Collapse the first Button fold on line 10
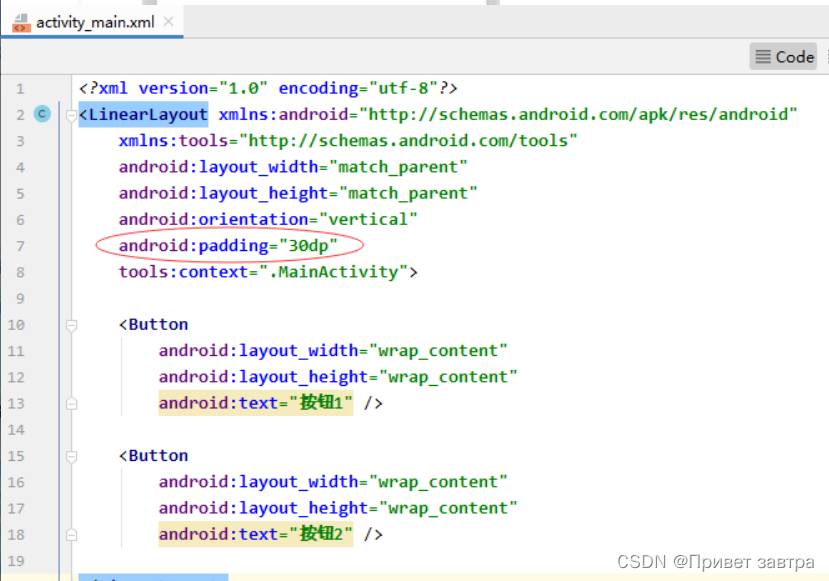 click(x=71, y=325)
